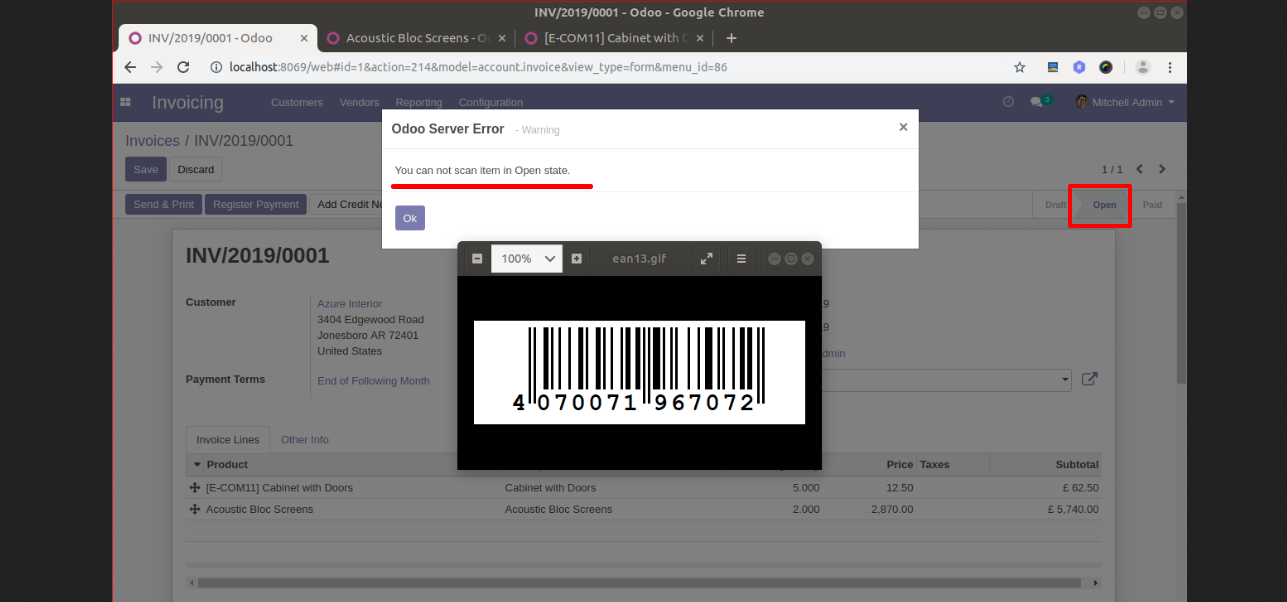
Task: Click the browser back arrow
Action: pos(130,67)
